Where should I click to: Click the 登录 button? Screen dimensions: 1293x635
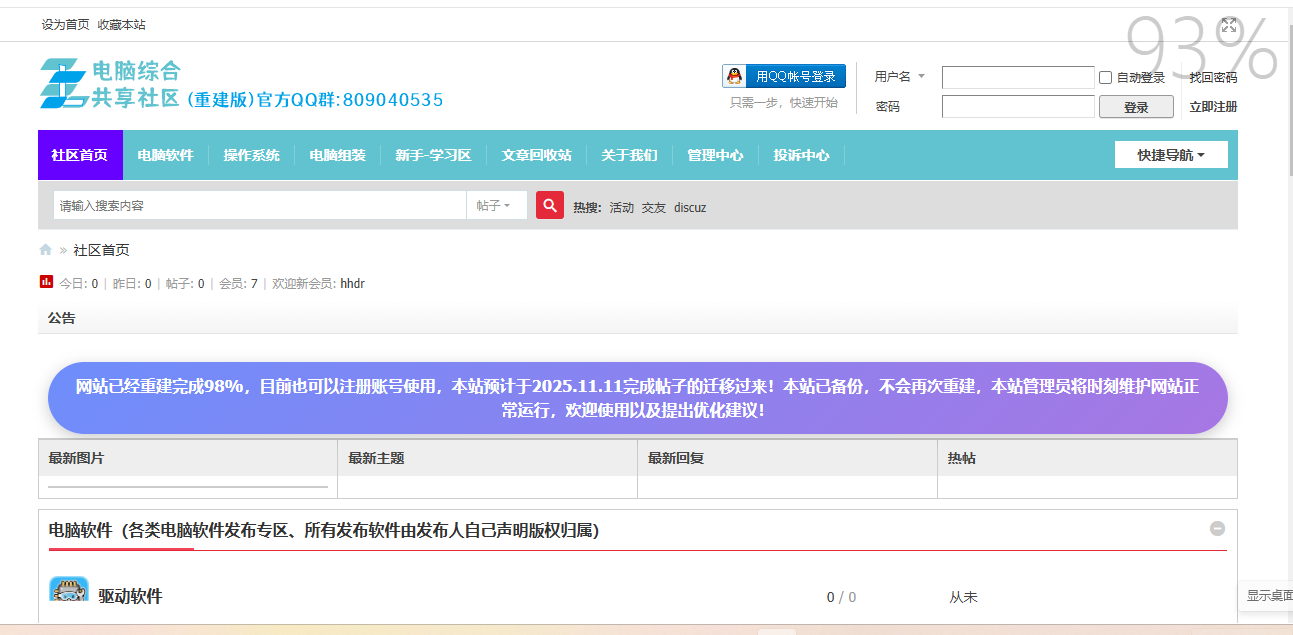[x=1135, y=107]
